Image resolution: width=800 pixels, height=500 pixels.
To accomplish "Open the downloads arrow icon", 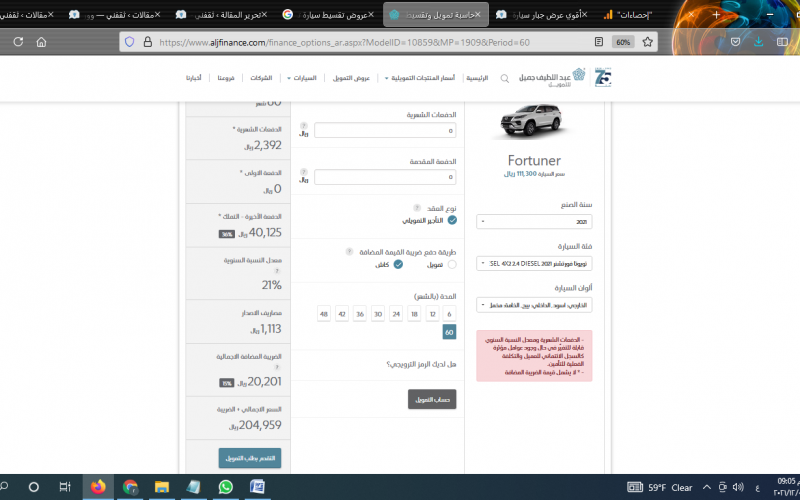I will click(759, 42).
